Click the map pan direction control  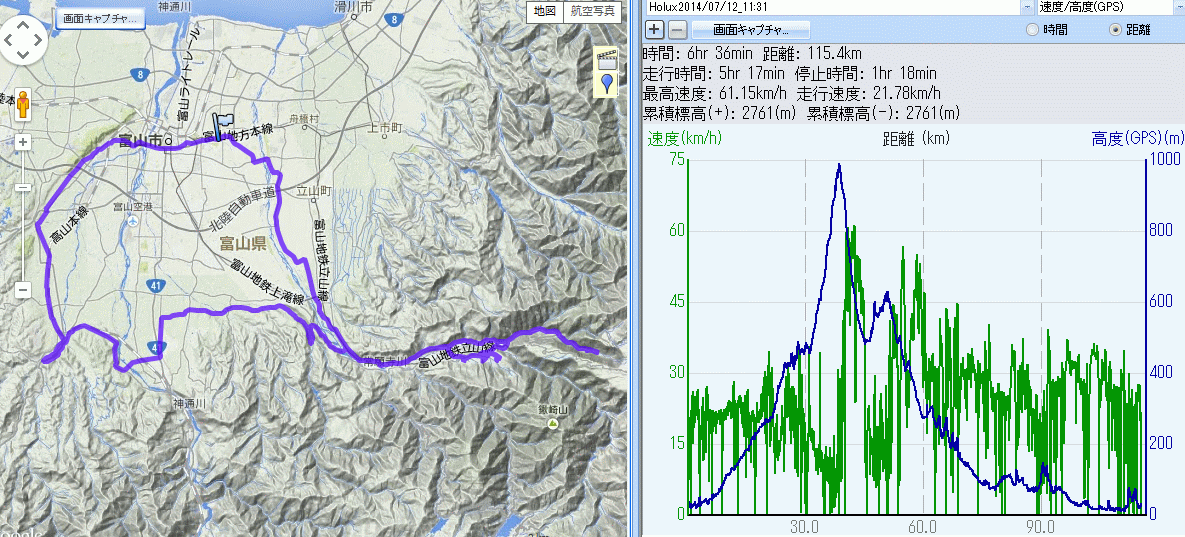[x=22, y=42]
